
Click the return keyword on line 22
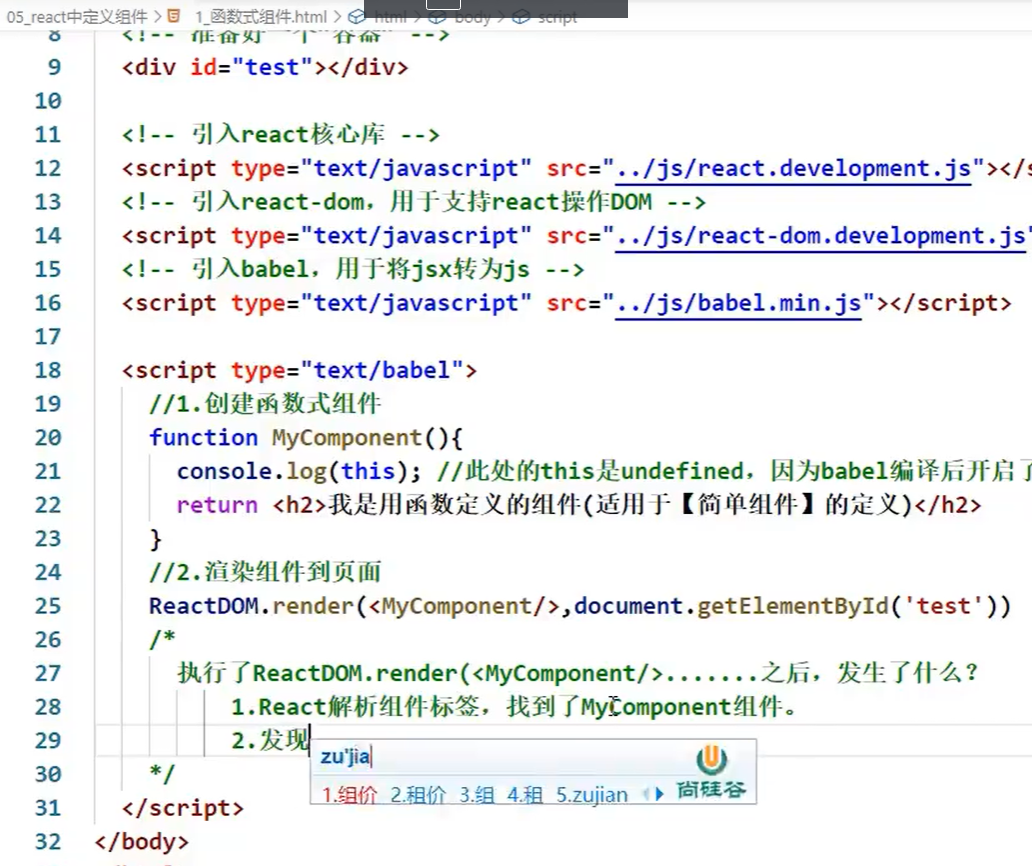(217, 505)
